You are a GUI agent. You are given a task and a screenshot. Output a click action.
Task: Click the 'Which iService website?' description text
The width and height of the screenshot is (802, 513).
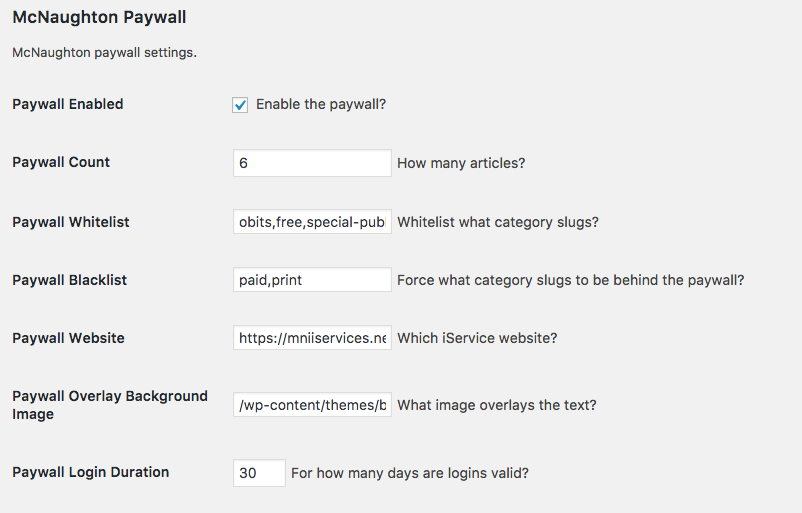tap(477, 338)
